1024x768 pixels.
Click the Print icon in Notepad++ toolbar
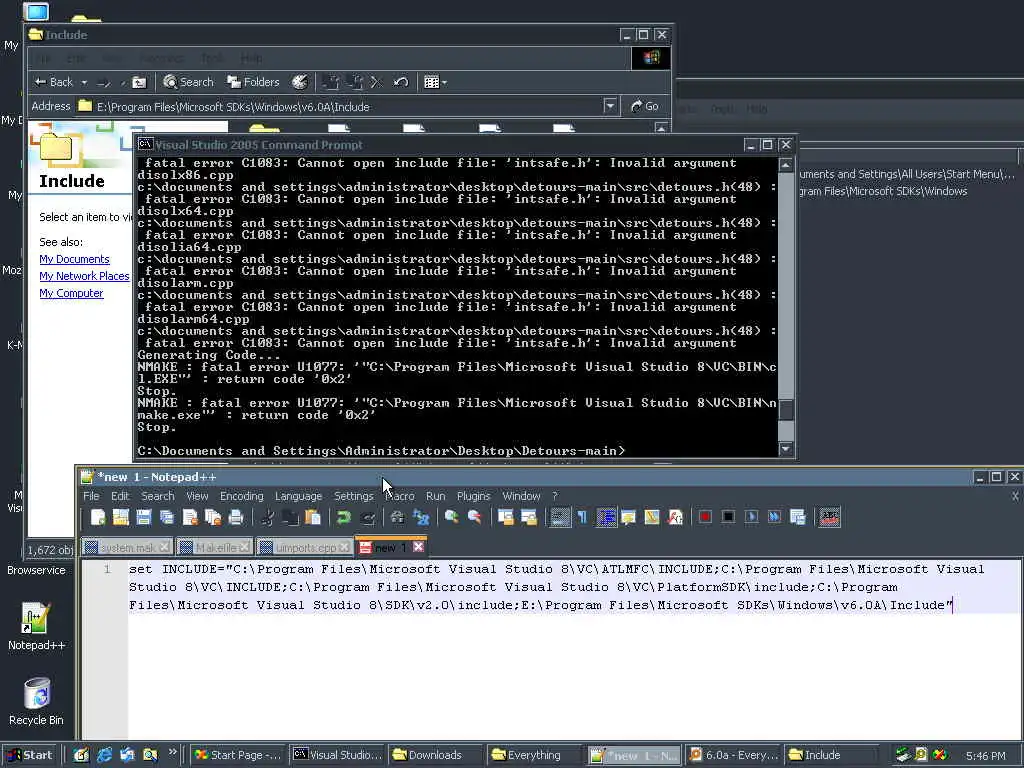[236, 517]
